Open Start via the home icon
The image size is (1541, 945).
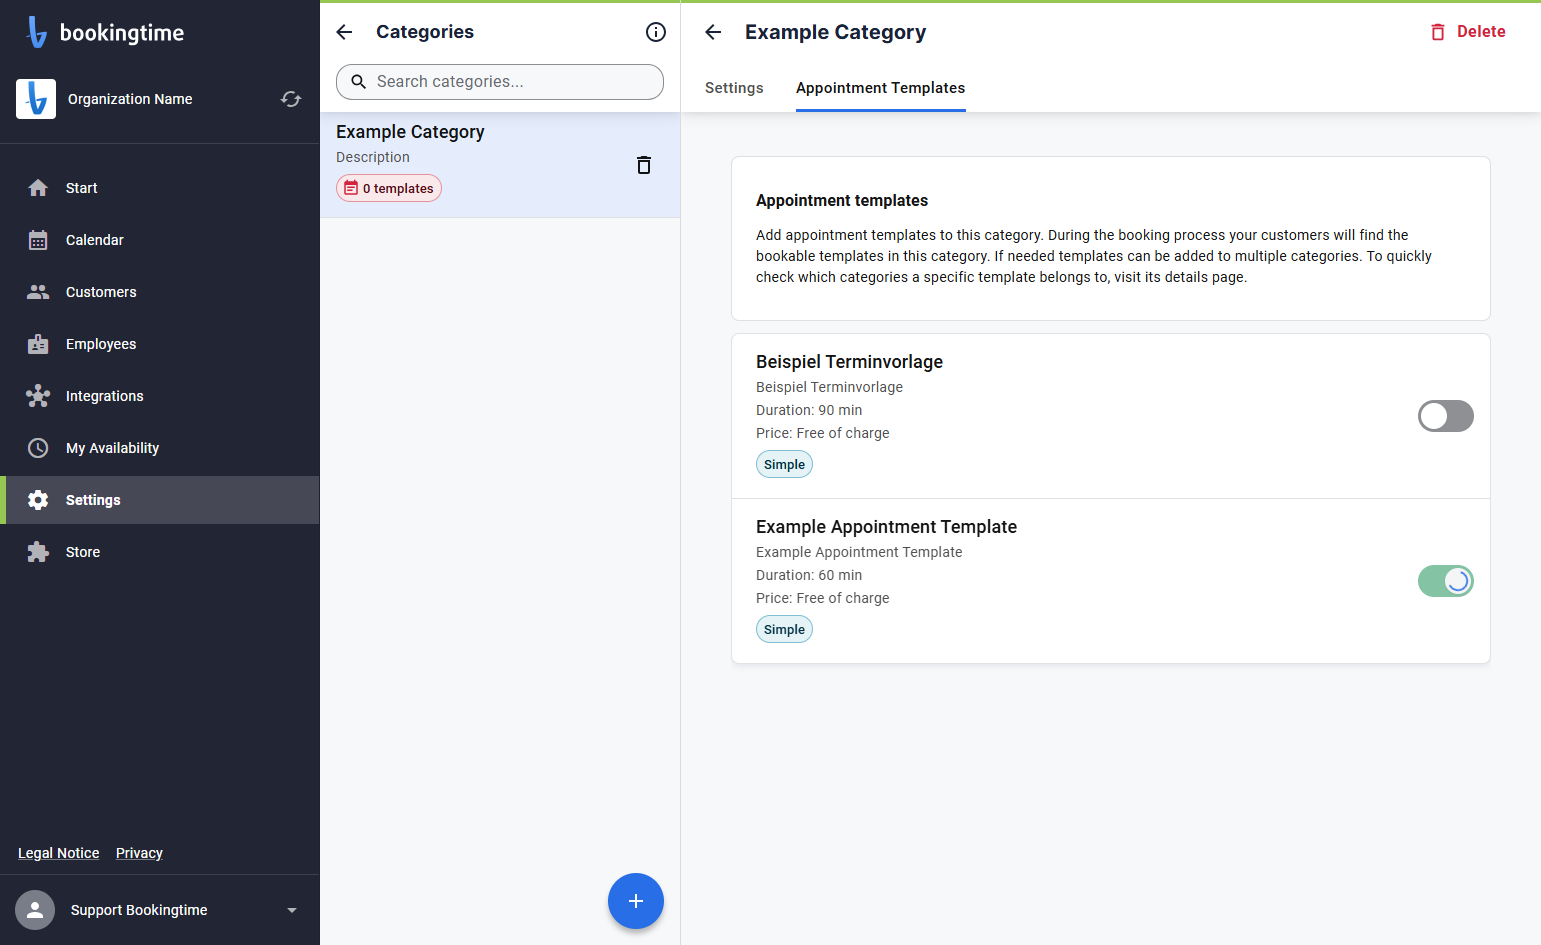[x=38, y=188]
